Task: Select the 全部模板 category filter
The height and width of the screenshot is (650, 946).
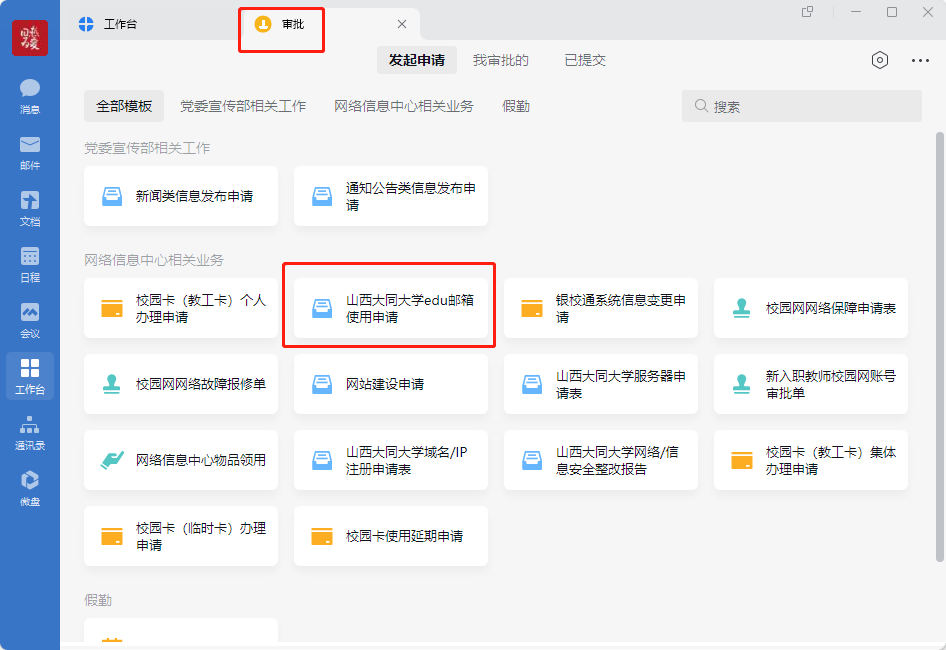Action: coord(124,106)
